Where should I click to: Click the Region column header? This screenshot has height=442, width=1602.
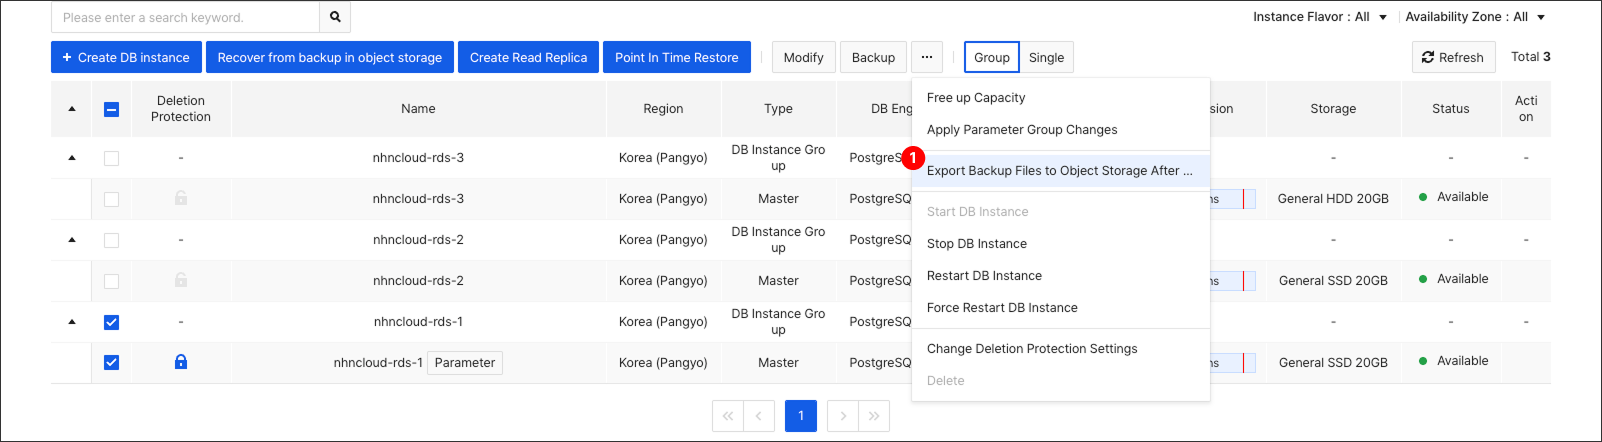[x=663, y=109]
